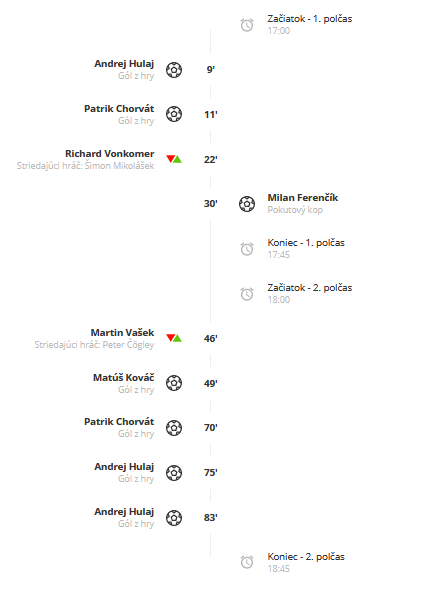The height and width of the screenshot is (597, 428).
Task: Click the clock icon for Koniec 2. polčas
Action: pos(247,562)
